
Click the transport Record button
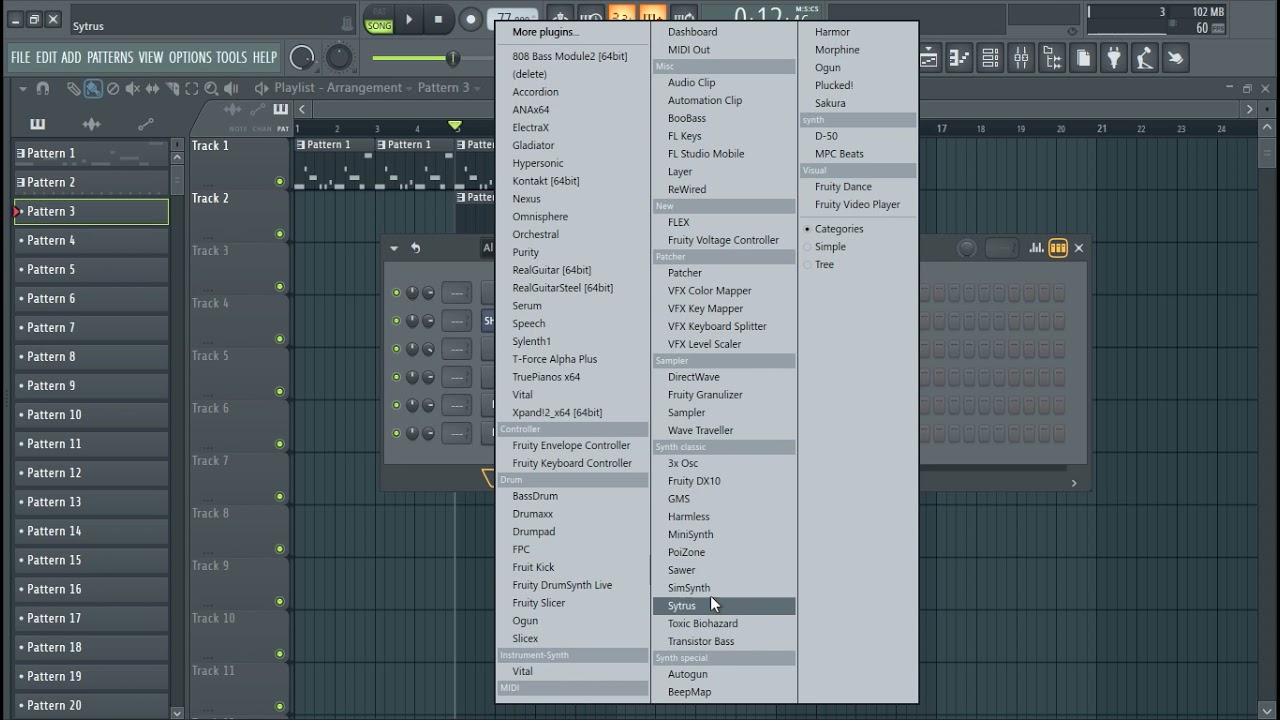point(470,19)
